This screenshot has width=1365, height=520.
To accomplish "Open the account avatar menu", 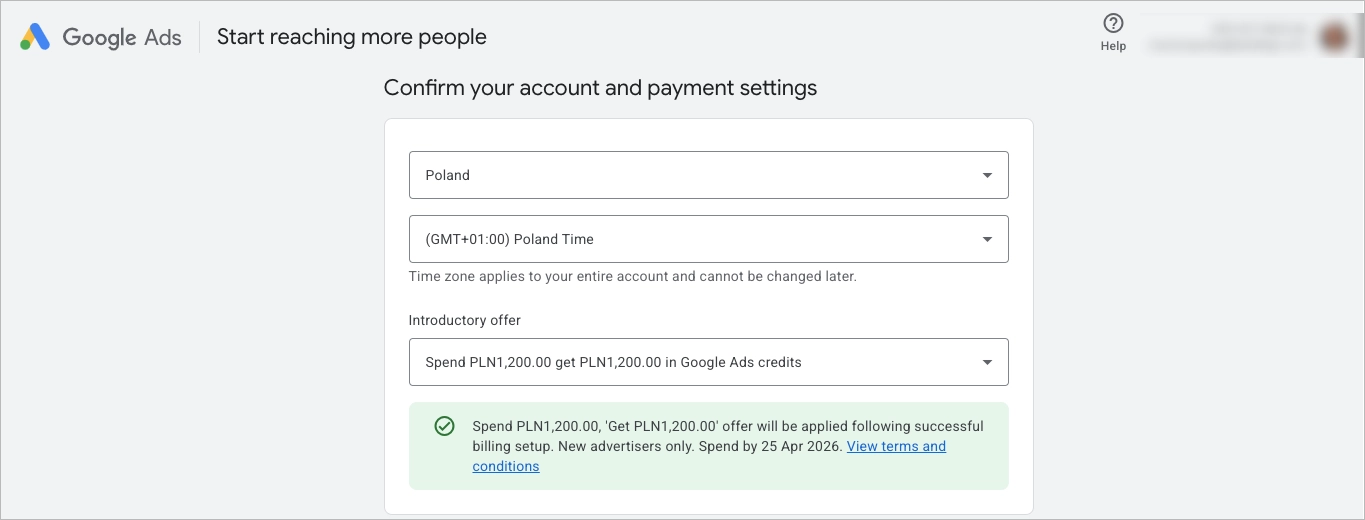I will tap(1334, 37).
